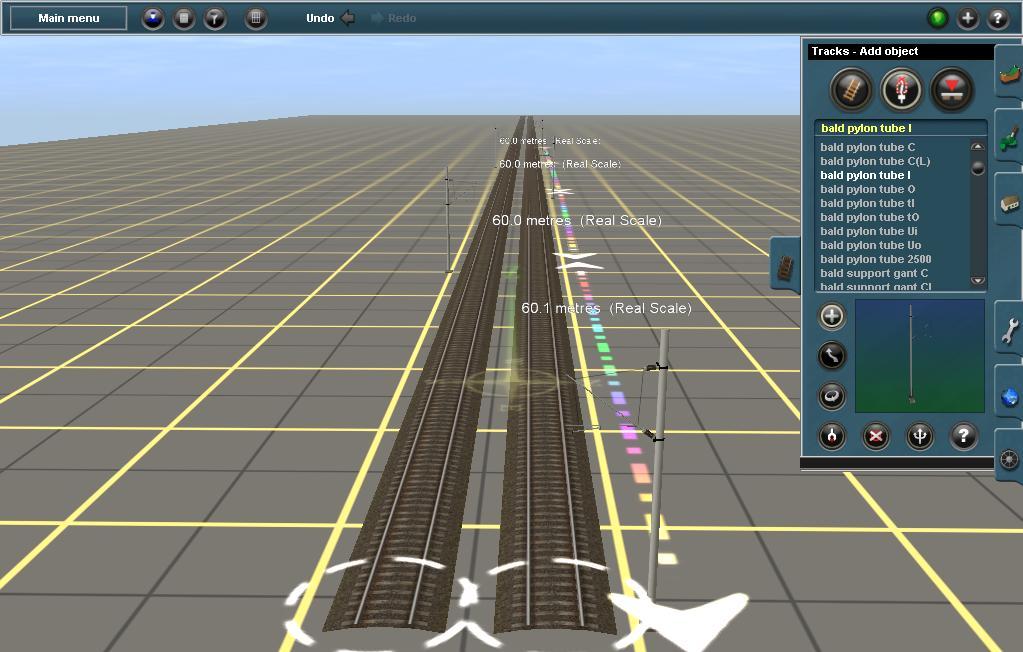The width and height of the screenshot is (1023, 652).
Task: Select the Delete object red X tool
Action: tap(876, 436)
